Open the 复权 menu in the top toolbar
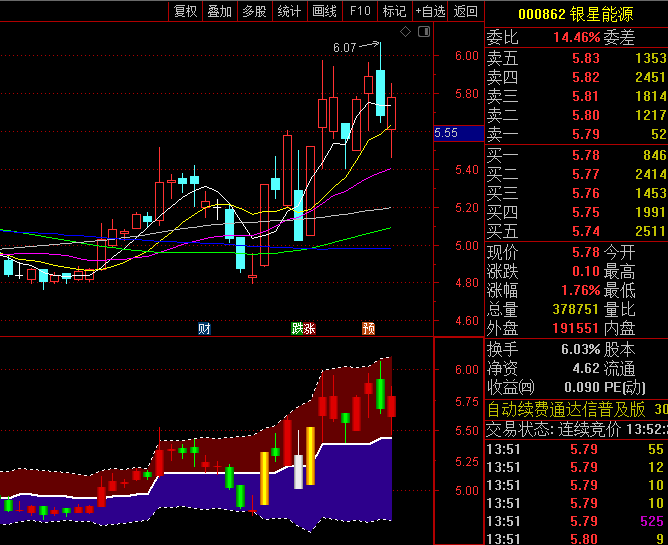 click(186, 11)
